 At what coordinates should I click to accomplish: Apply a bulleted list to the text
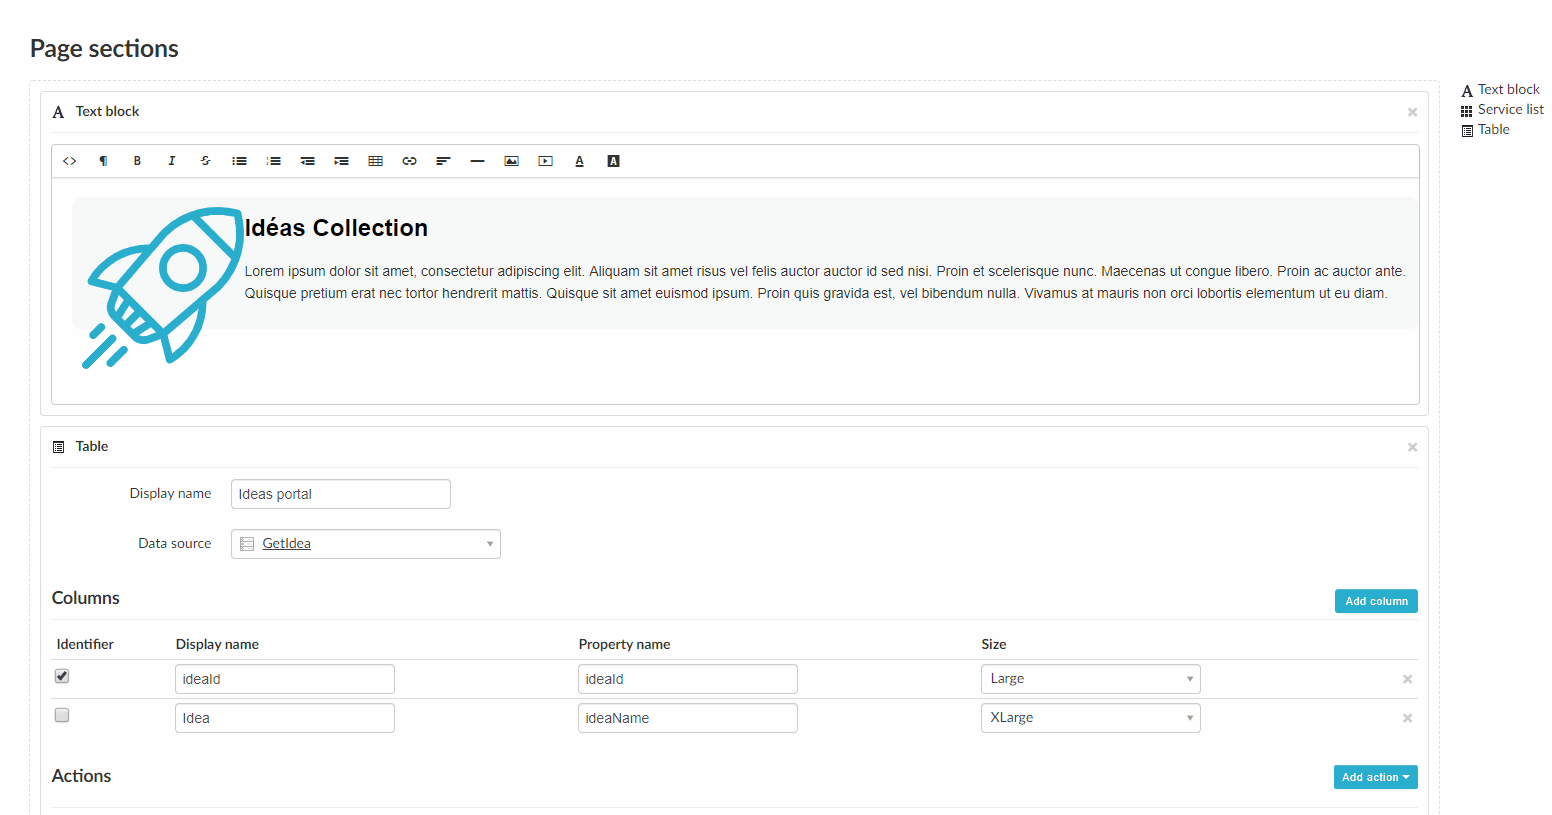239,160
